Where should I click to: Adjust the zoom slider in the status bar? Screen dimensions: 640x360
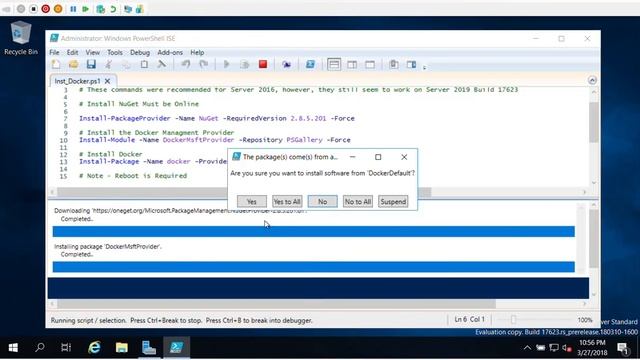[513, 320]
